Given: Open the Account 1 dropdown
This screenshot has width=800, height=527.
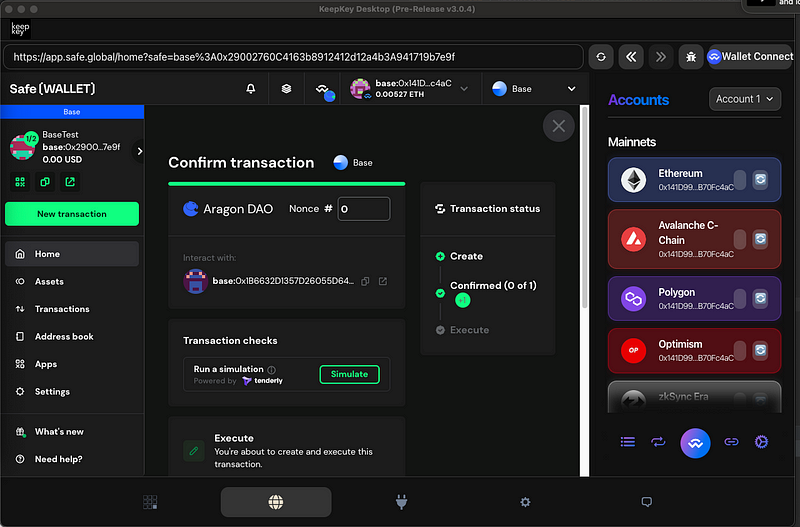Looking at the screenshot, I should pyautogui.click(x=745, y=99).
